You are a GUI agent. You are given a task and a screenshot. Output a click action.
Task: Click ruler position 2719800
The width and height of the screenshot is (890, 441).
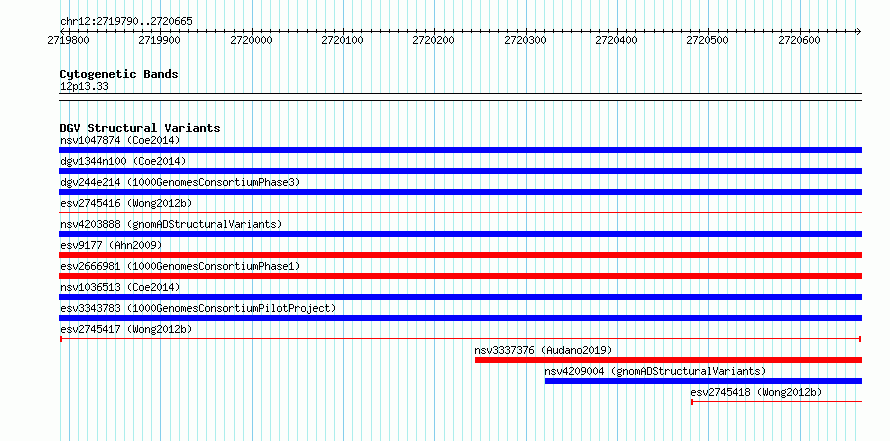point(68,40)
